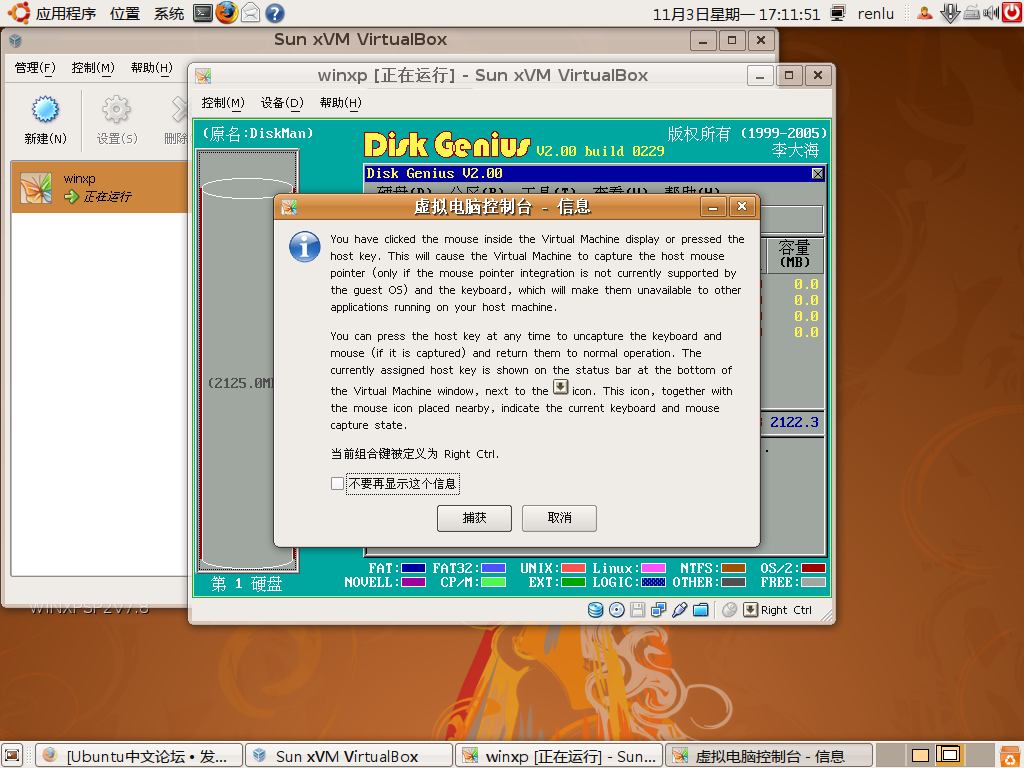Viewport: 1024px width, 768px height.
Task: Click the info icon in the dialog
Action: coord(304,247)
